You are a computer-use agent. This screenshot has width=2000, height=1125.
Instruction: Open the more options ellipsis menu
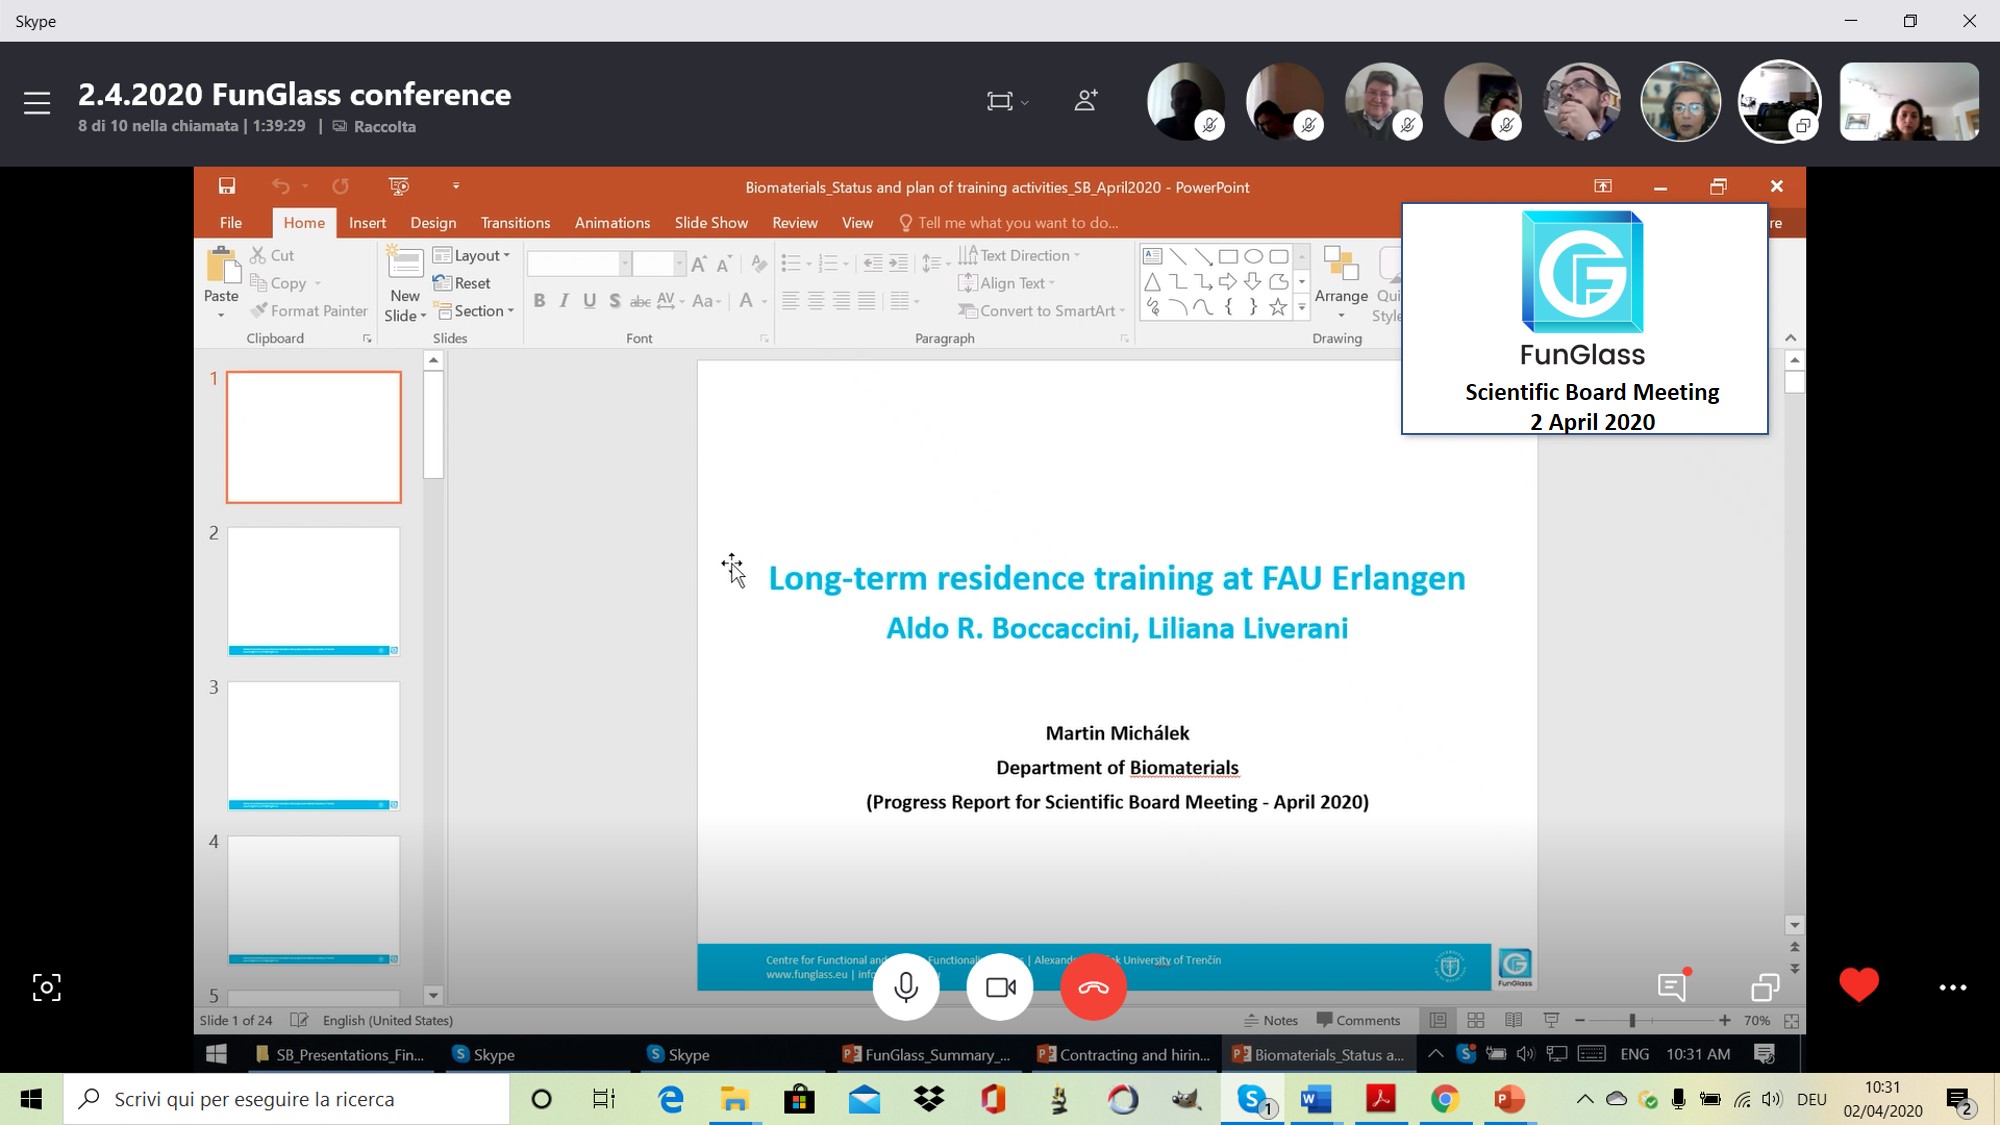click(1952, 988)
